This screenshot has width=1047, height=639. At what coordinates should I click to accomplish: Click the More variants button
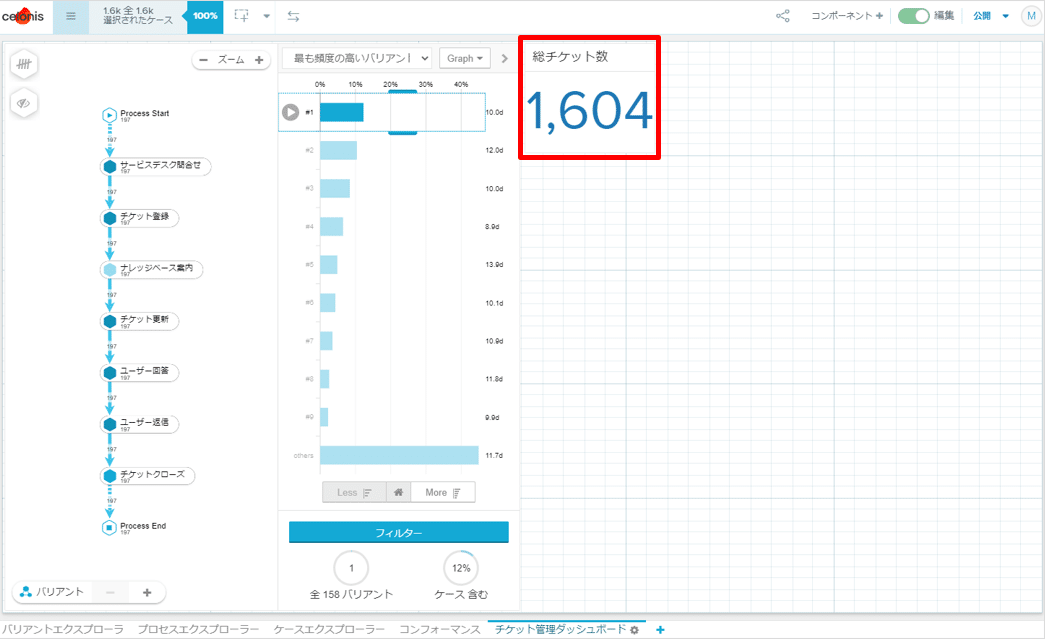(x=443, y=492)
